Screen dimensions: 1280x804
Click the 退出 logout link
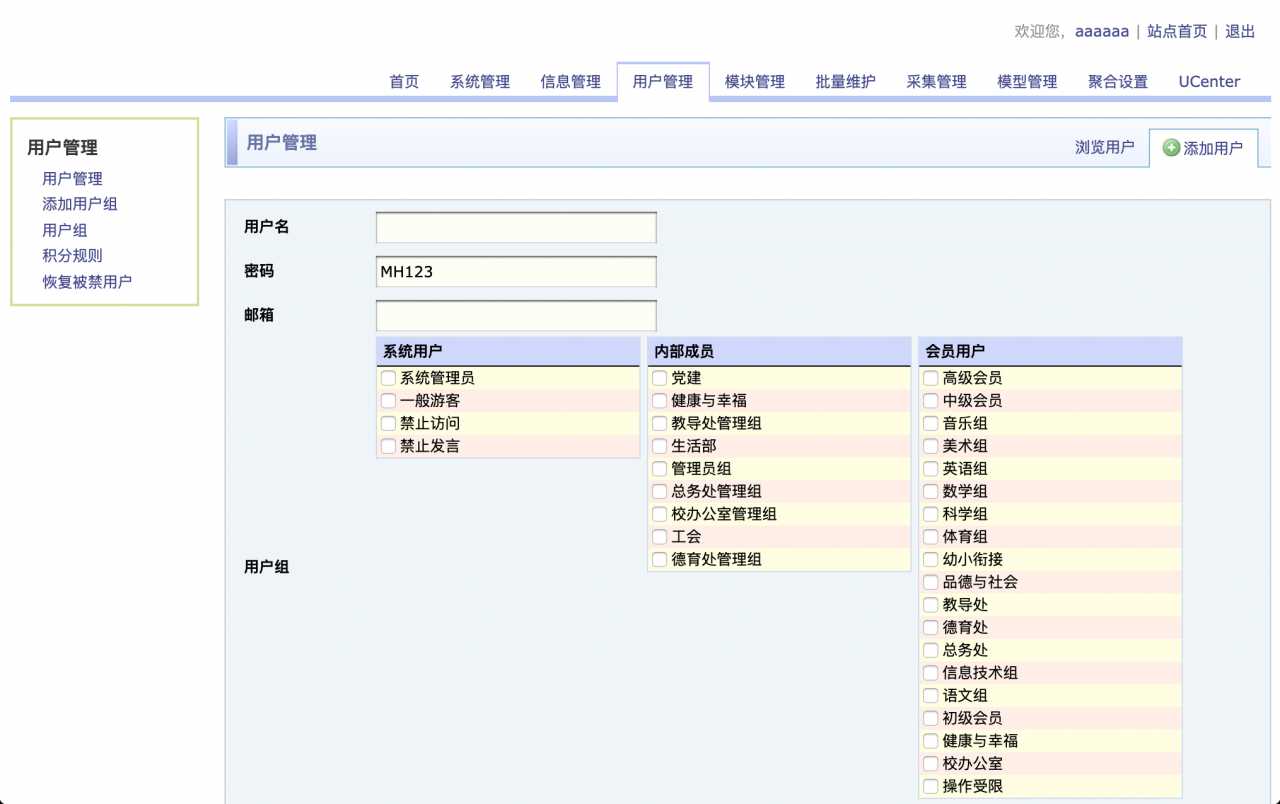pyautogui.click(x=1240, y=31)
